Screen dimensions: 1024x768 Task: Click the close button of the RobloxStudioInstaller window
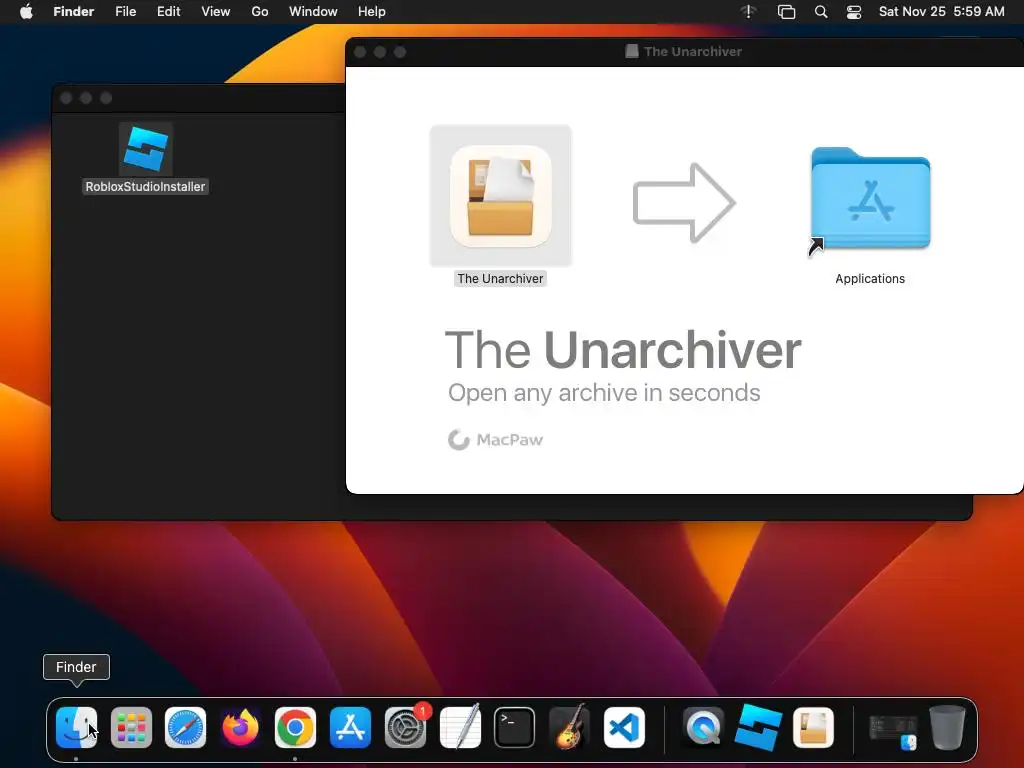(x=66, y=98)
